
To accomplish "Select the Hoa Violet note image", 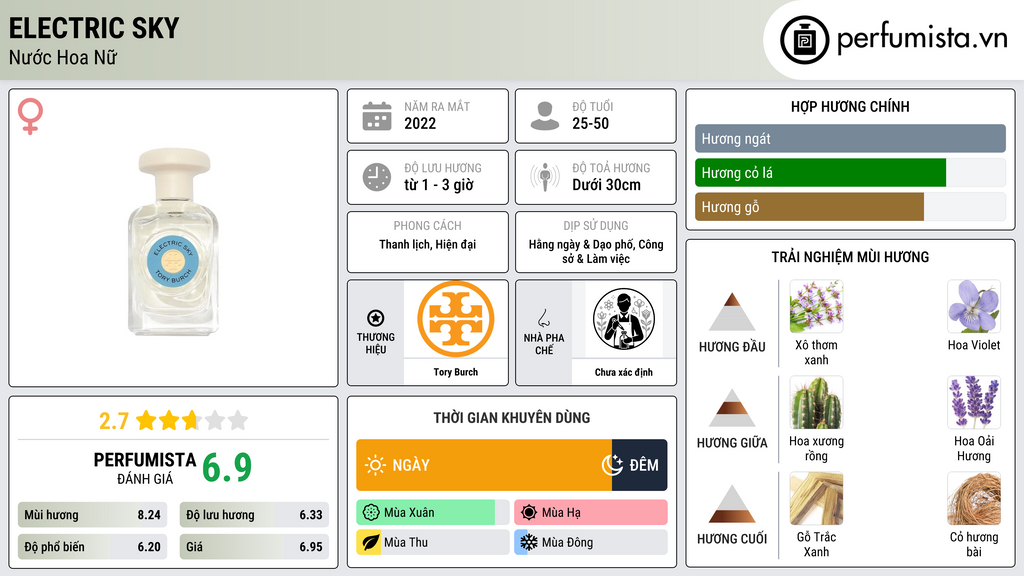I will (974, 306).
